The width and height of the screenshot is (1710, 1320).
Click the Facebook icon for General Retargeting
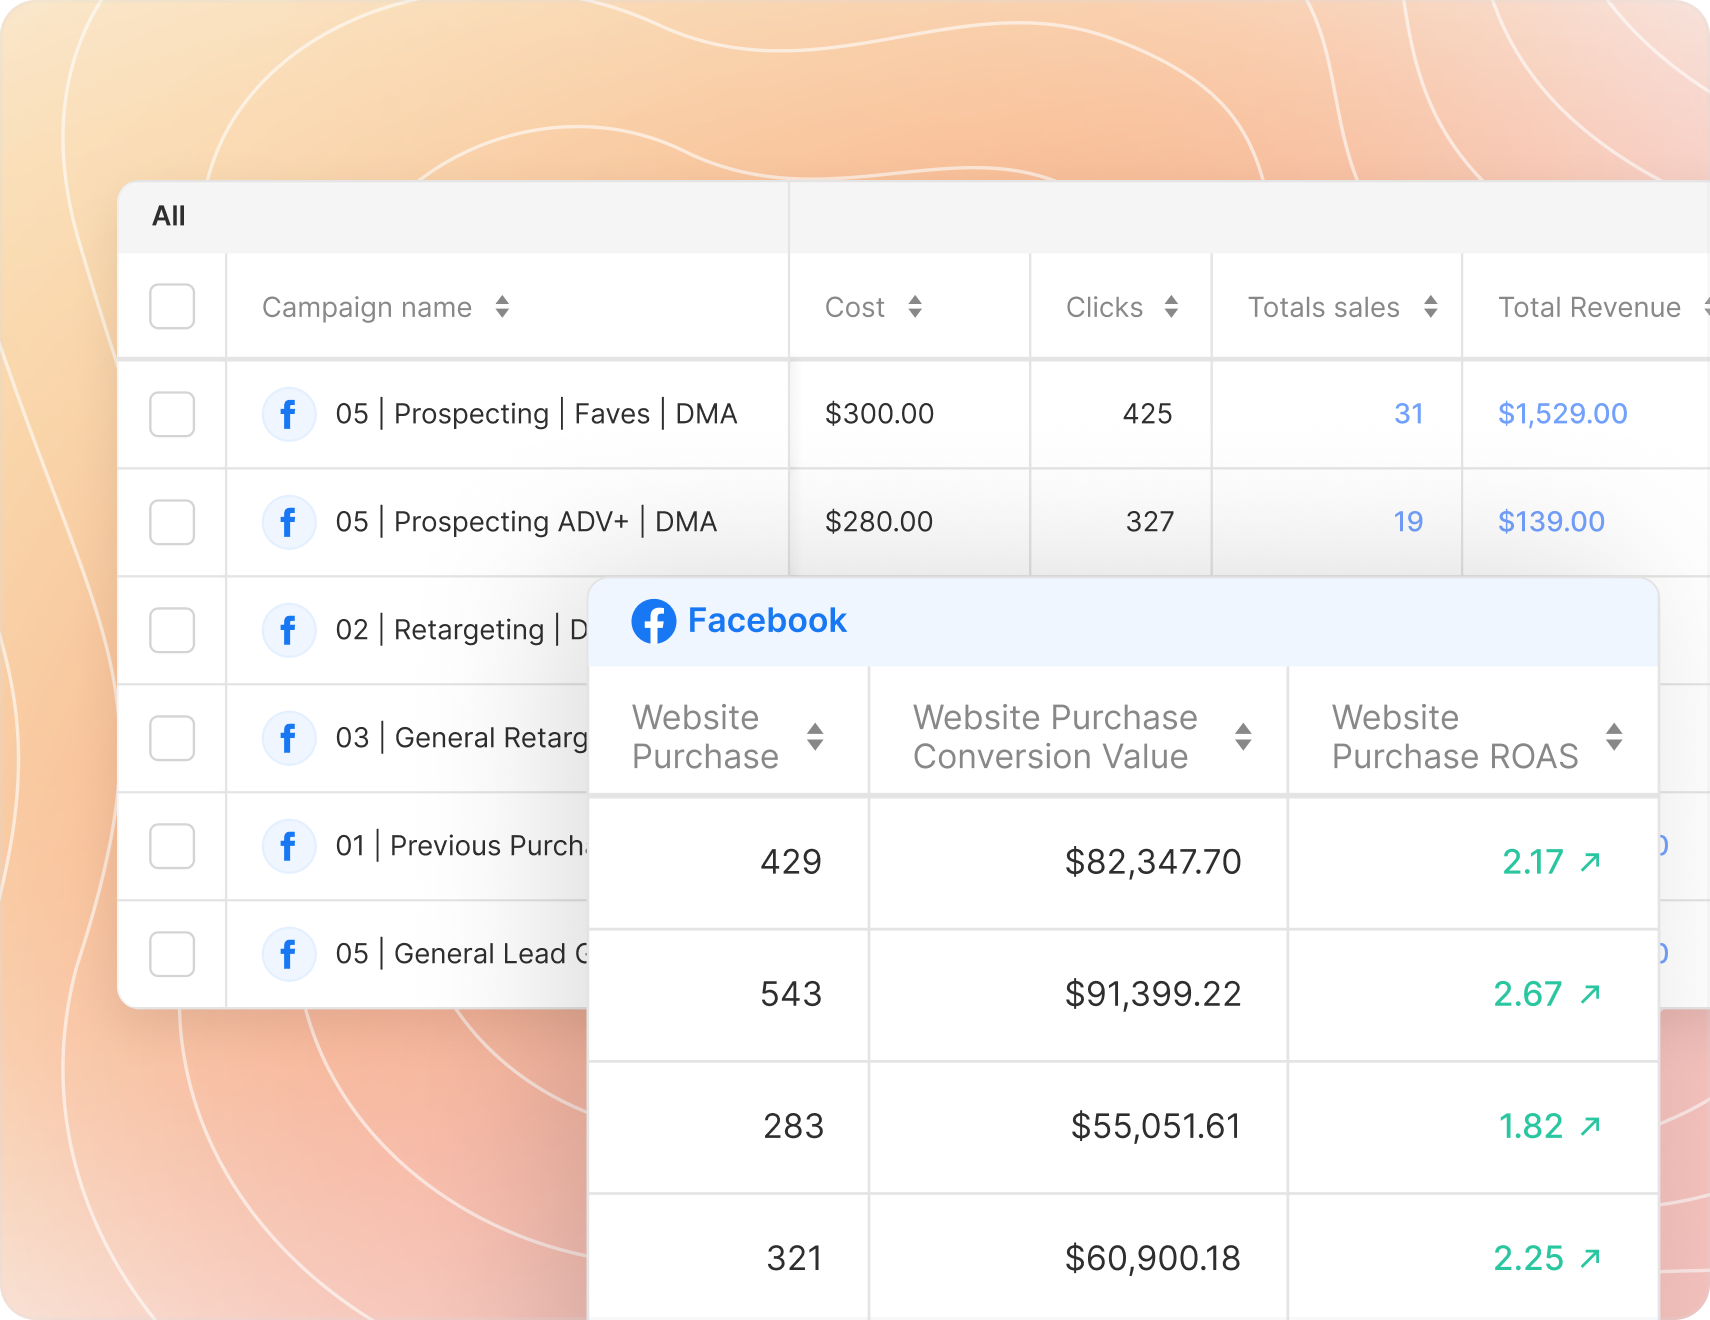(x=288, y=738)
